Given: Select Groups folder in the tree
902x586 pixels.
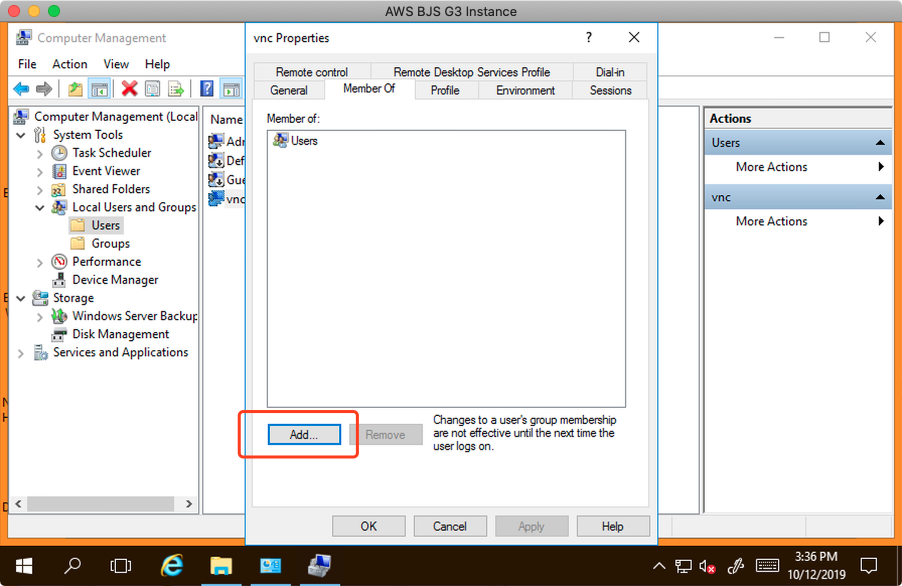Looking at the screenshot, I should coord(110,243).
